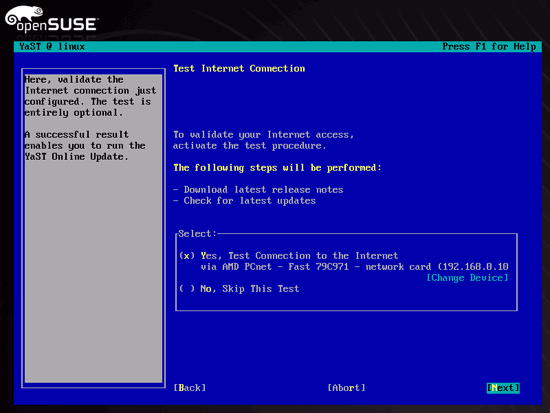
Task: Open the Change Device link
Action: pyautogui.click(x=467, y=278)
